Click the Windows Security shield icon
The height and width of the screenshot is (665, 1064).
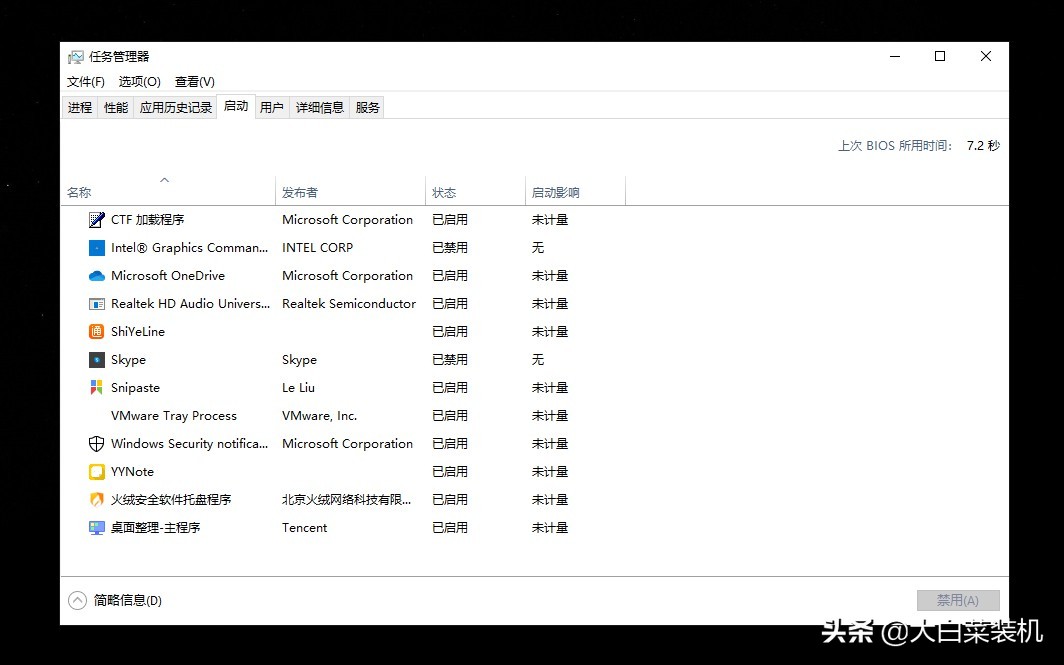click(96, 444)
